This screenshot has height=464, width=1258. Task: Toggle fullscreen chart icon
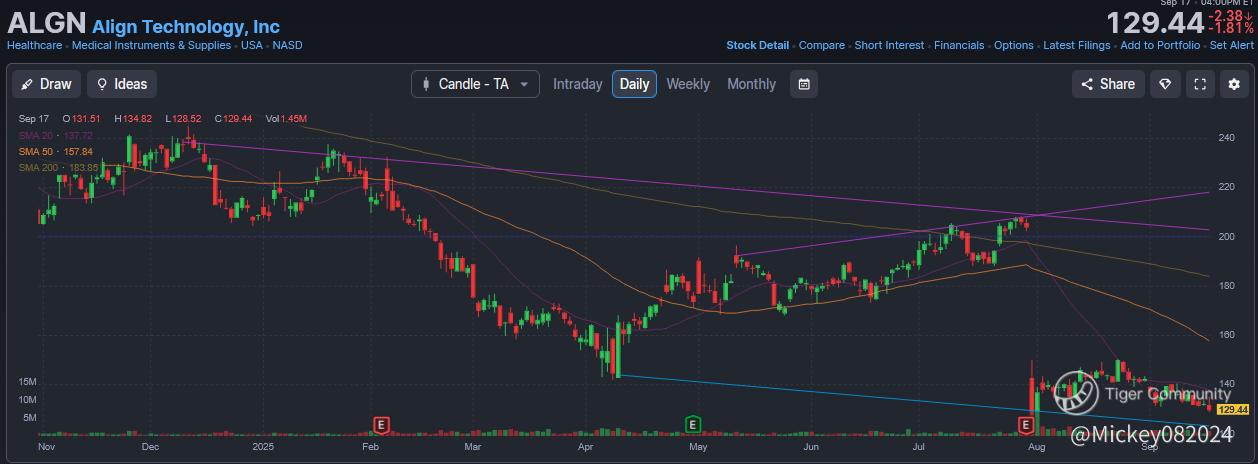1200,84
